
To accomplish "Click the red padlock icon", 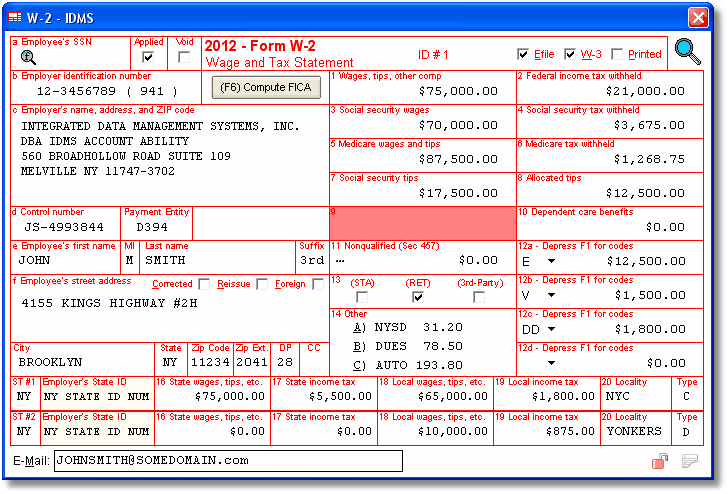I will (x=660, y=461).
